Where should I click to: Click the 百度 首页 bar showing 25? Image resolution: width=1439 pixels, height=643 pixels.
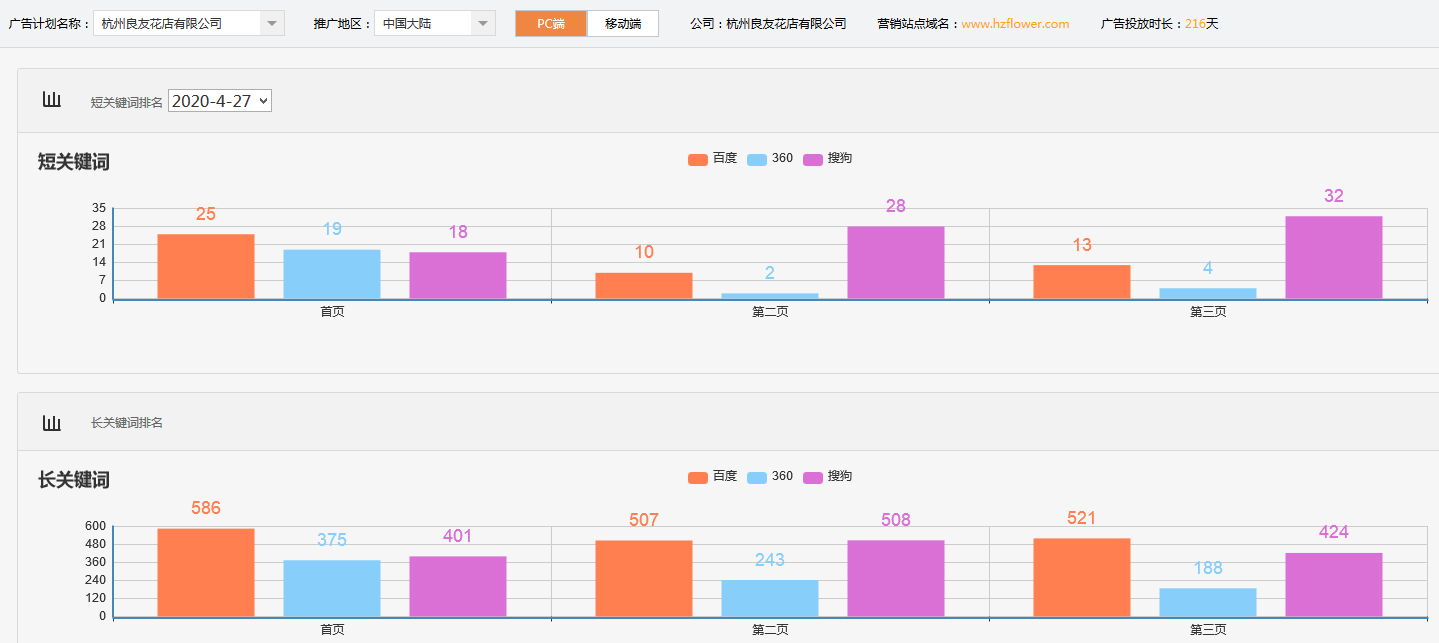[206, 266]
